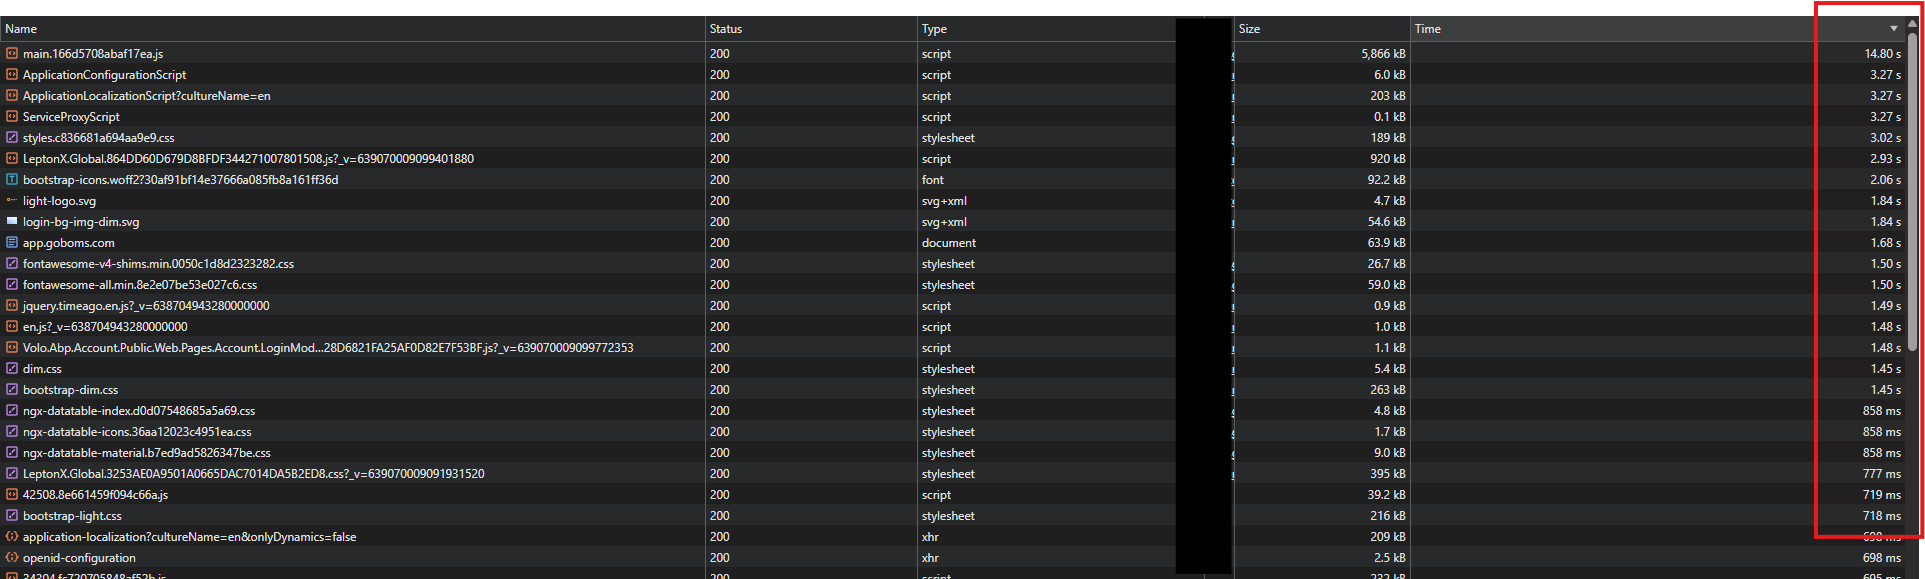The height and width of the screenshot is (579, 1925).
Task: Click the 5,866 kB size cell
Action: [1383, 53]
